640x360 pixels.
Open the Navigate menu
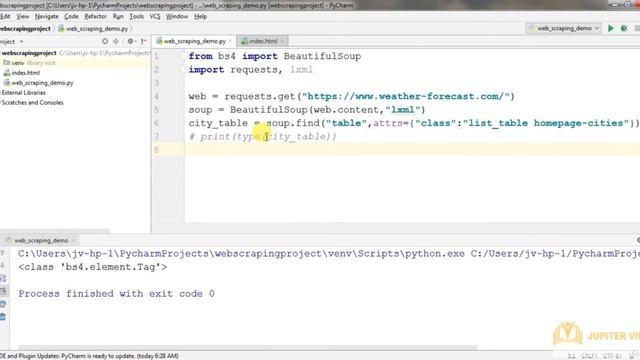coord(47,16)
